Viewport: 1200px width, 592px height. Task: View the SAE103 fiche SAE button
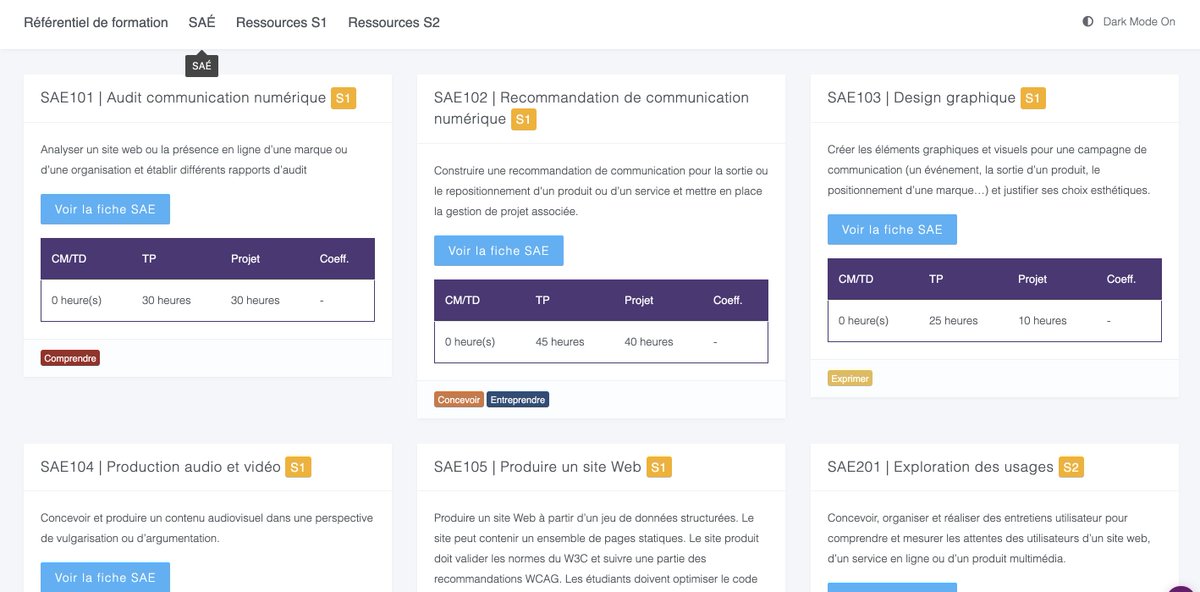click(892, 229)
